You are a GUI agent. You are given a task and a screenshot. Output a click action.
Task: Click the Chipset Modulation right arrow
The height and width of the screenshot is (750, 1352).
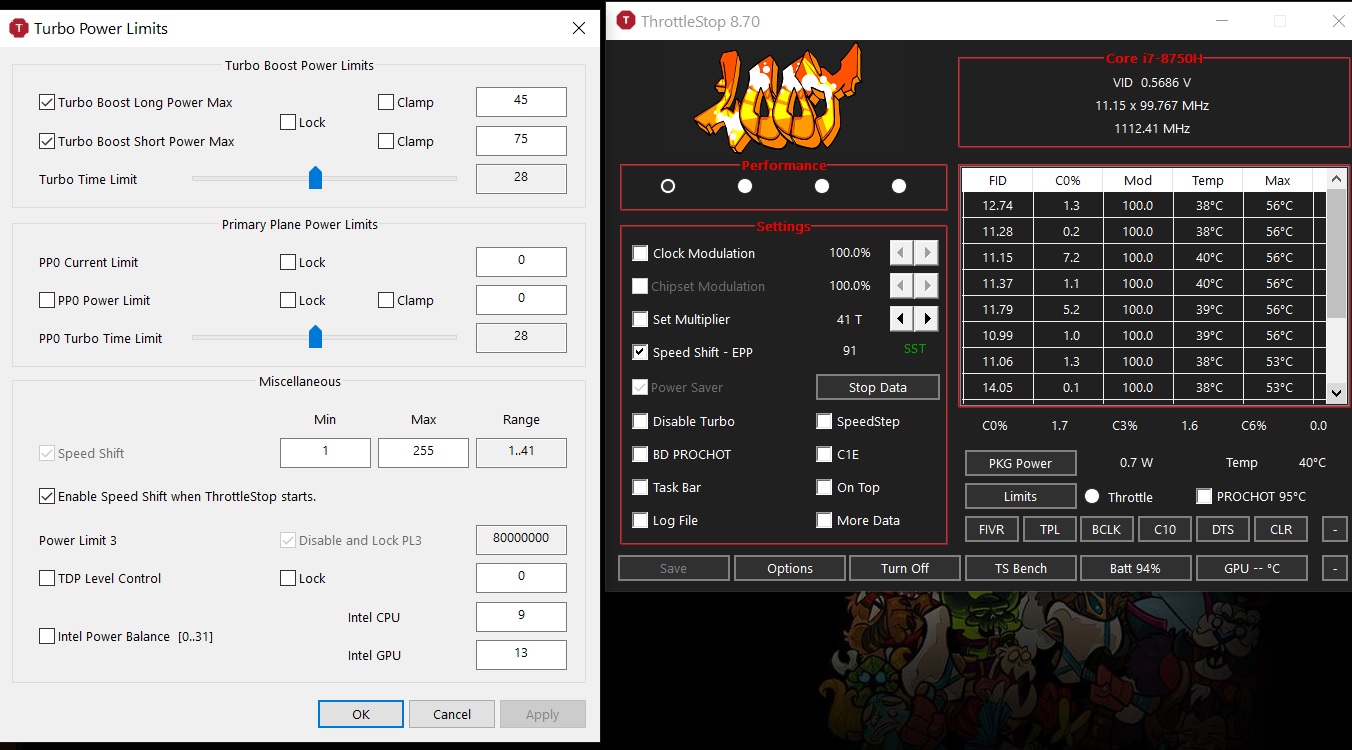[x=927, y=286]
